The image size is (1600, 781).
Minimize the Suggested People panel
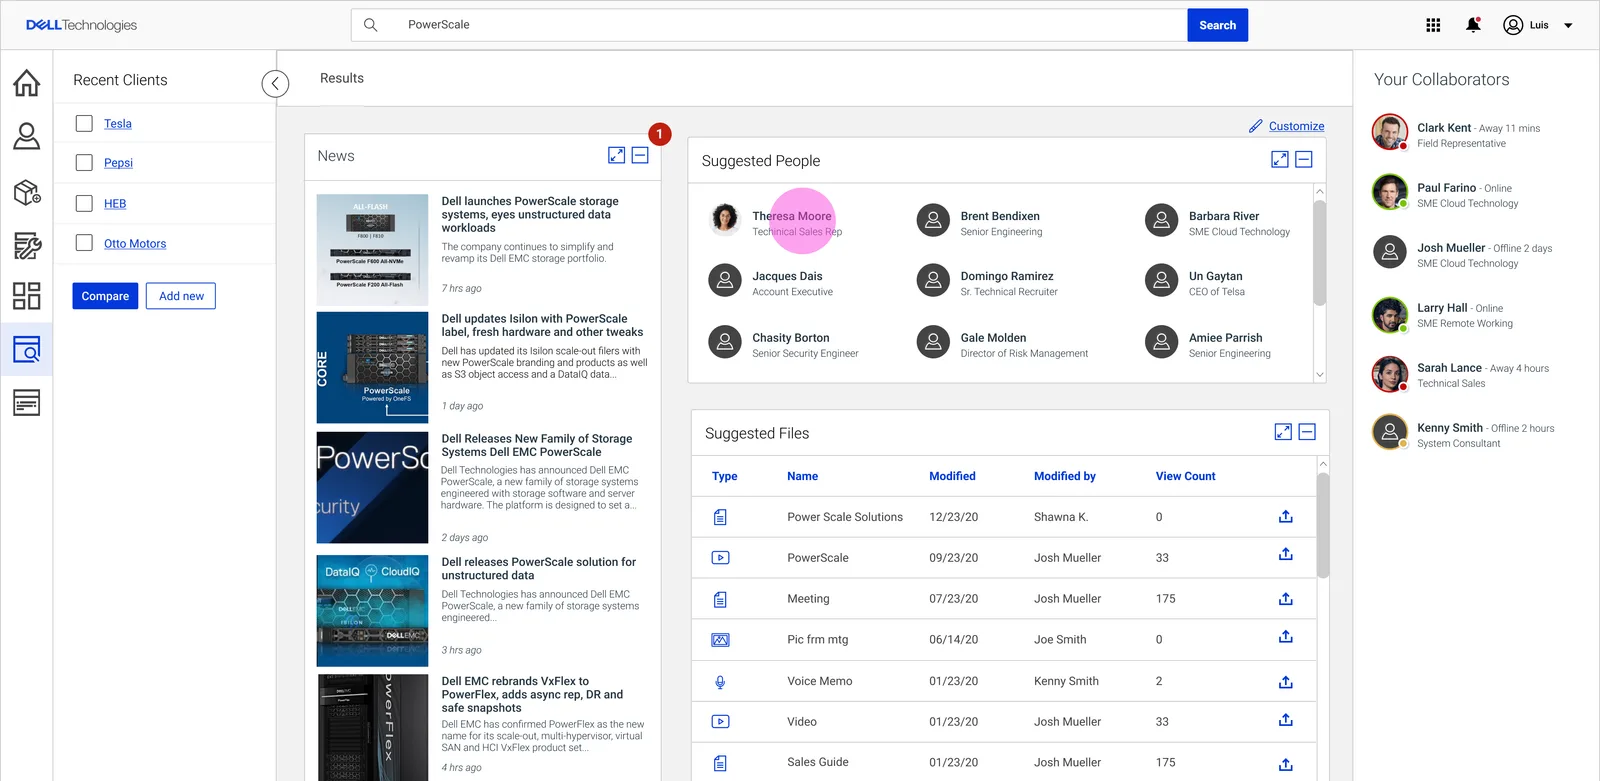[x=1304, y=159]
